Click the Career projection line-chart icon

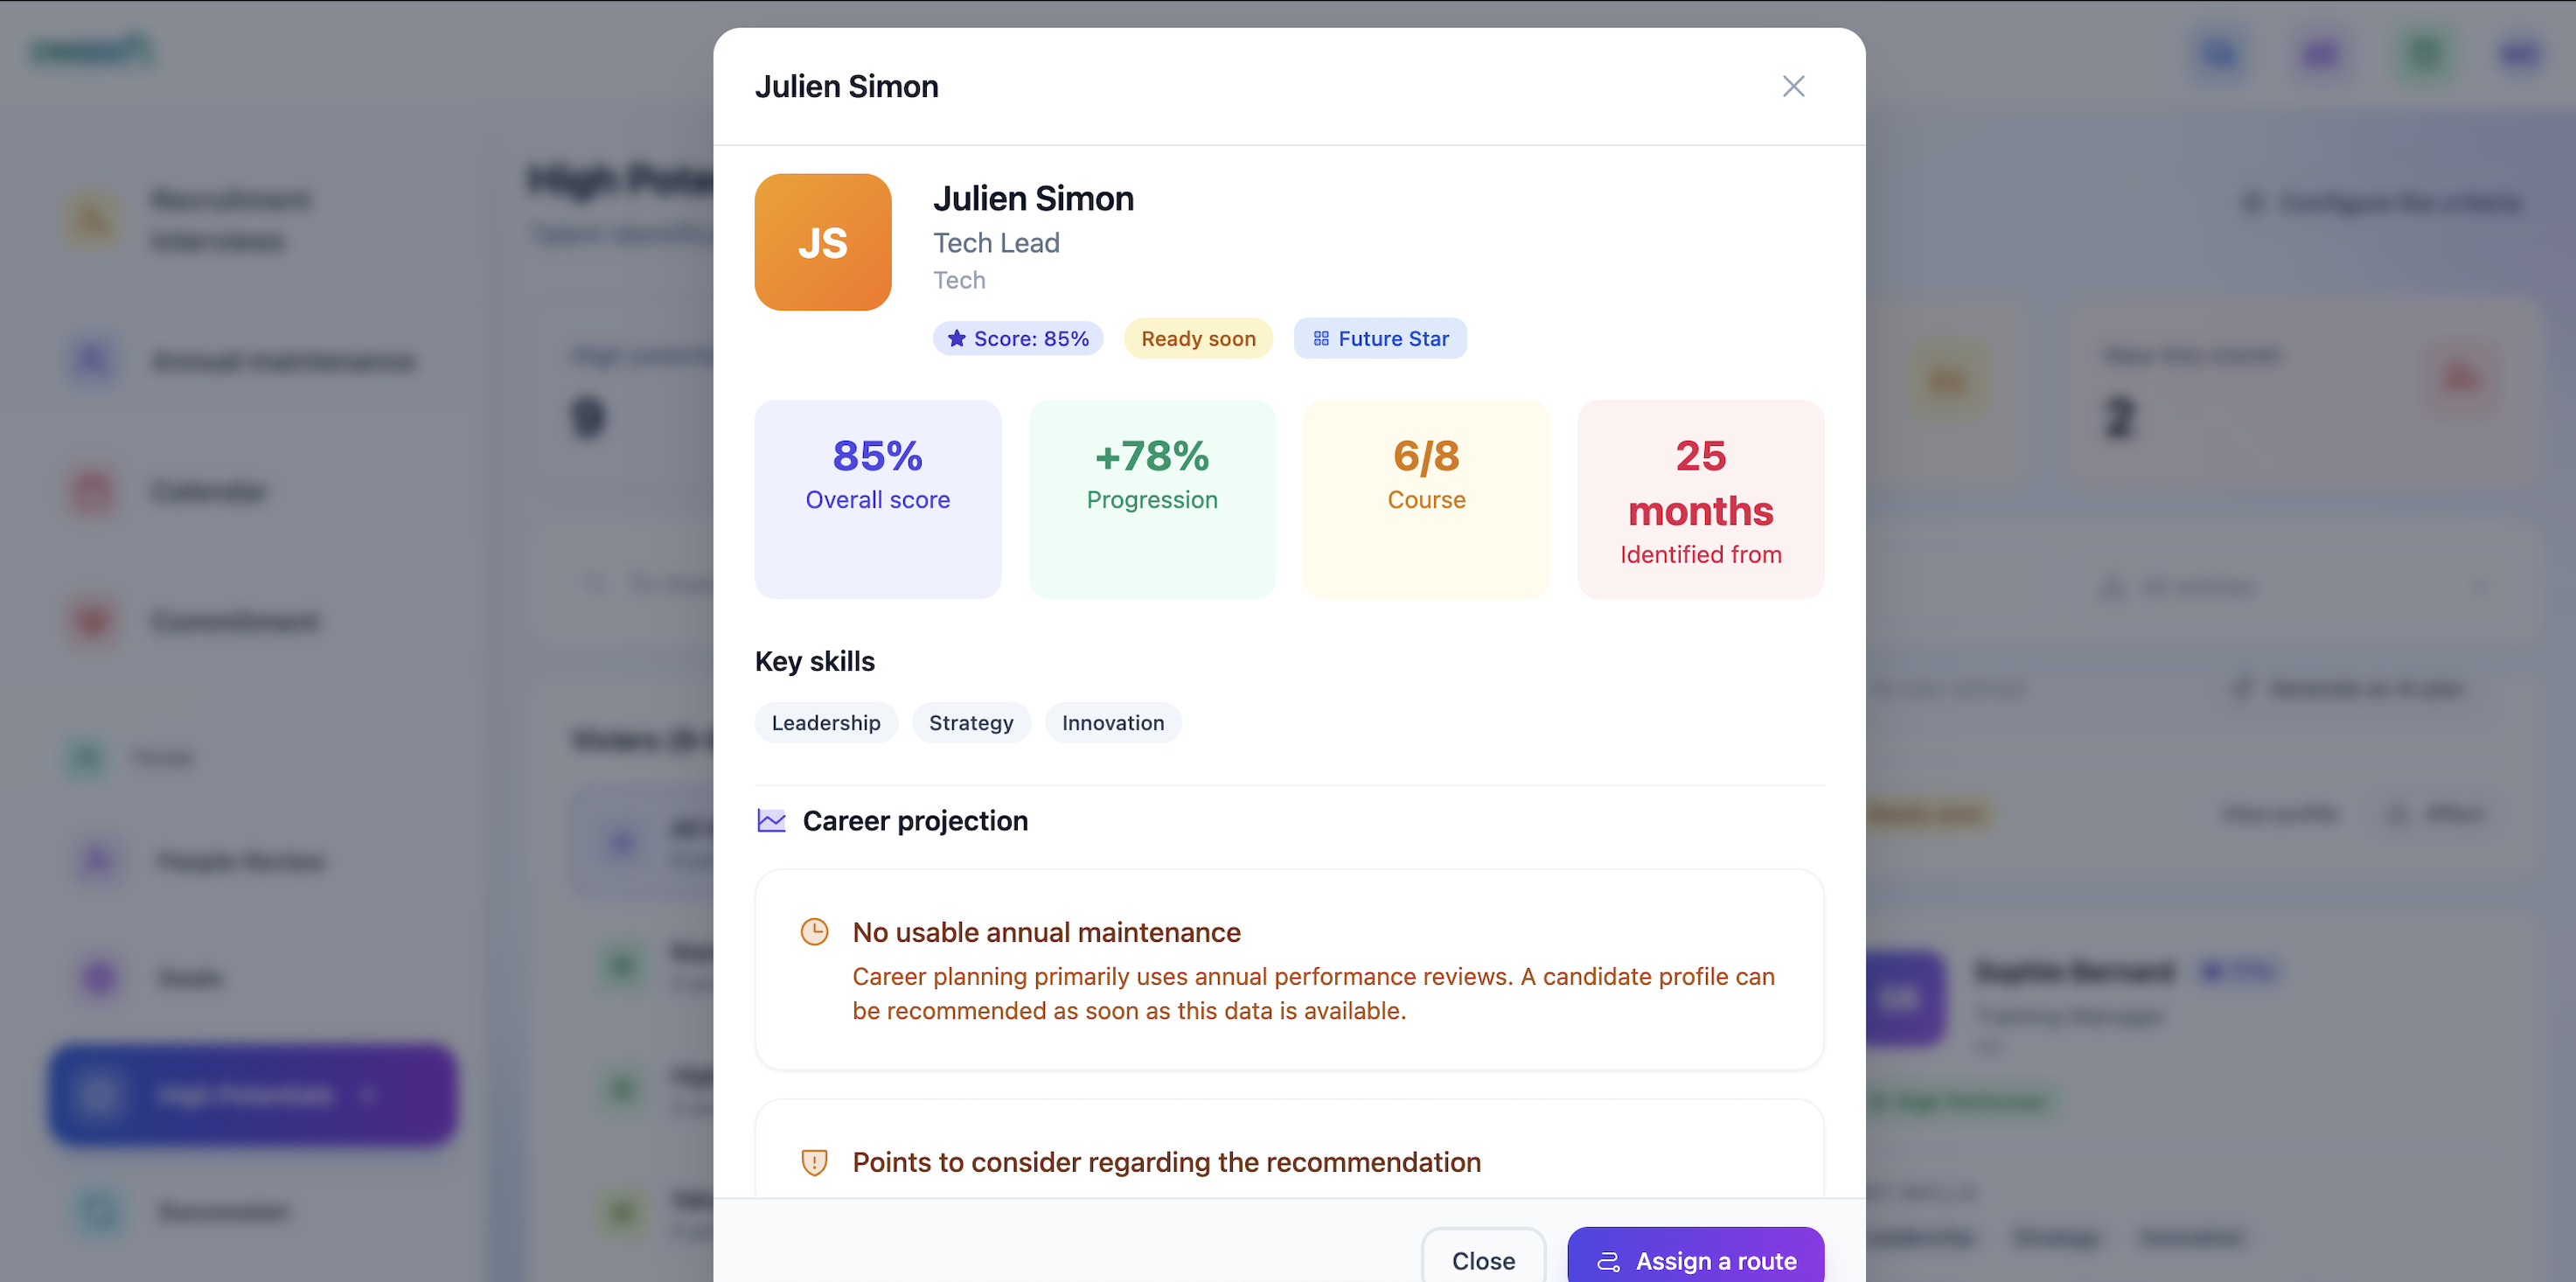pyautogui.click(x=770, y=820)
